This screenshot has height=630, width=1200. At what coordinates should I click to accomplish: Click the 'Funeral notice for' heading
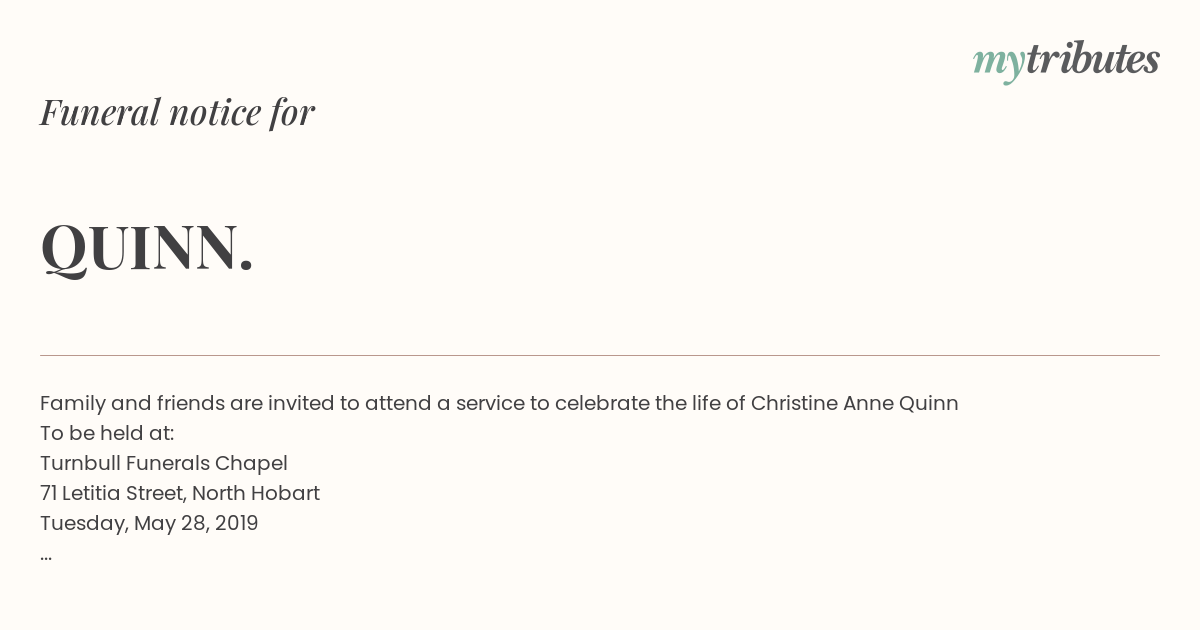tap(177, 112)
